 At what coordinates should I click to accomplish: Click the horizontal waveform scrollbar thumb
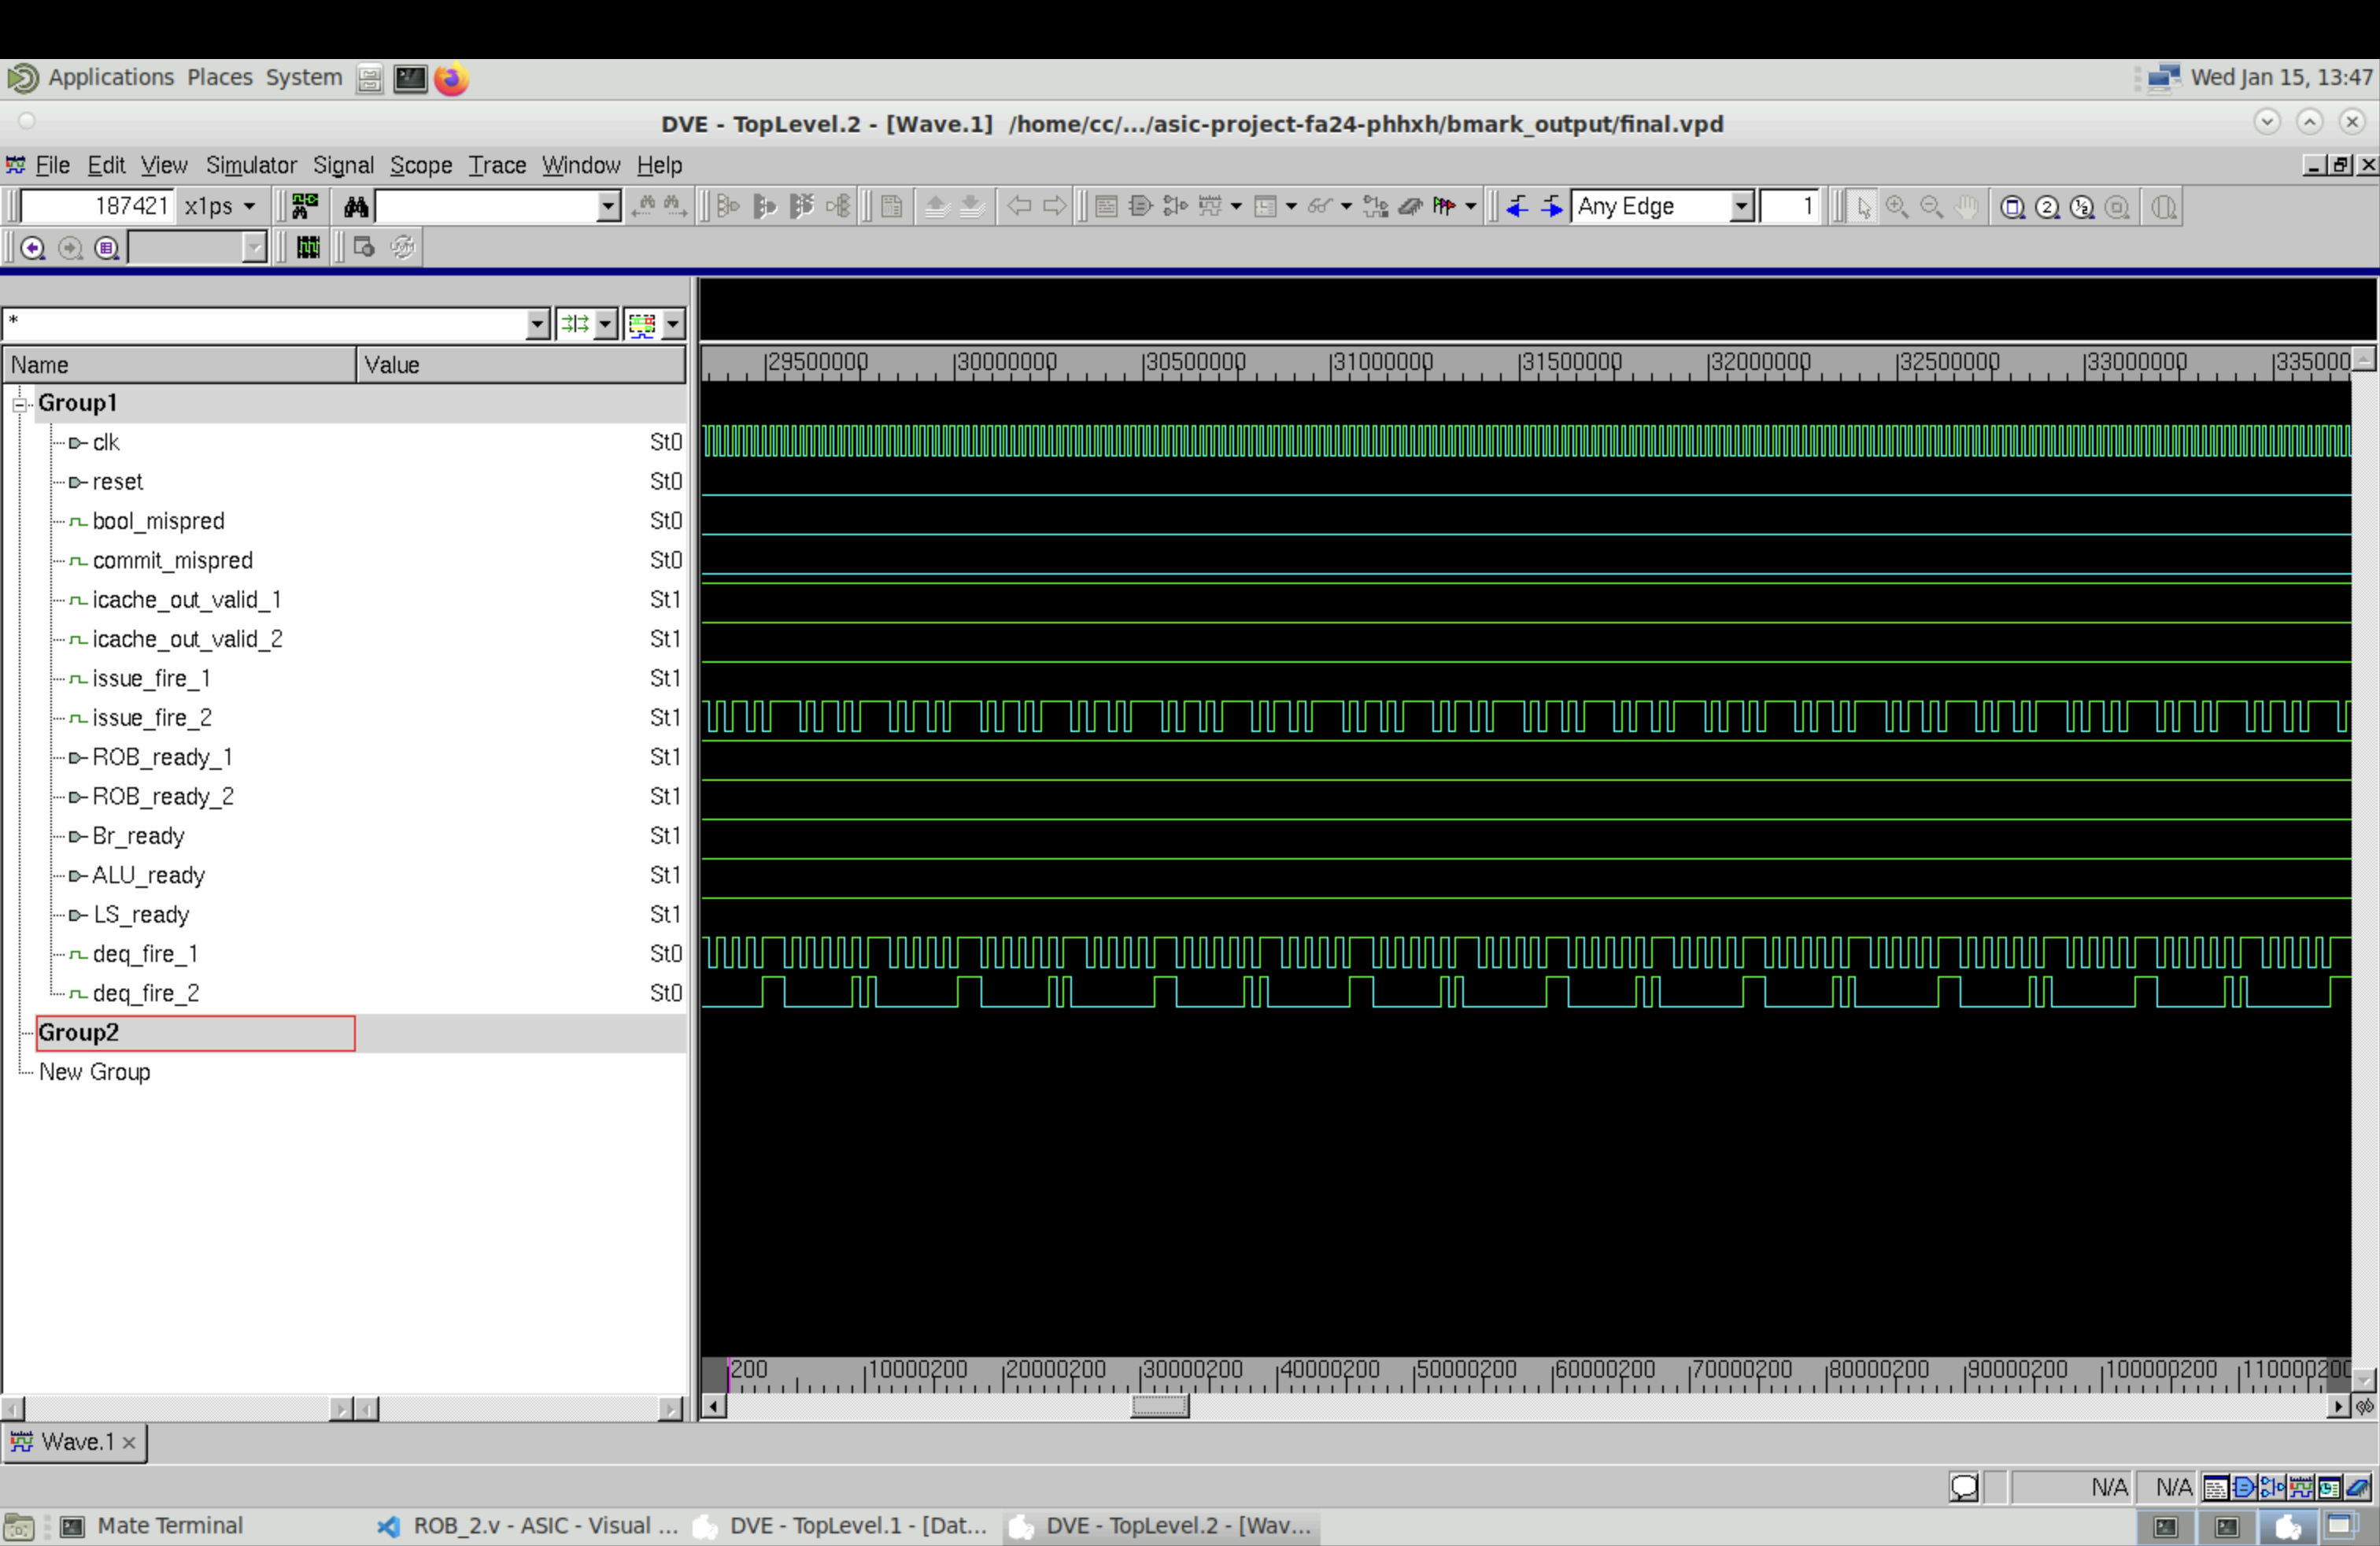click(1159, 1407)
